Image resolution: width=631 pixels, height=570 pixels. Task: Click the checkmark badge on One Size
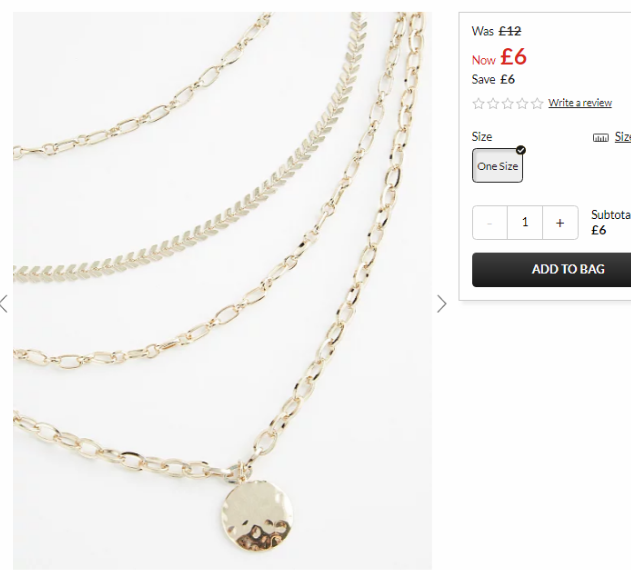click(x=521, y=150)
